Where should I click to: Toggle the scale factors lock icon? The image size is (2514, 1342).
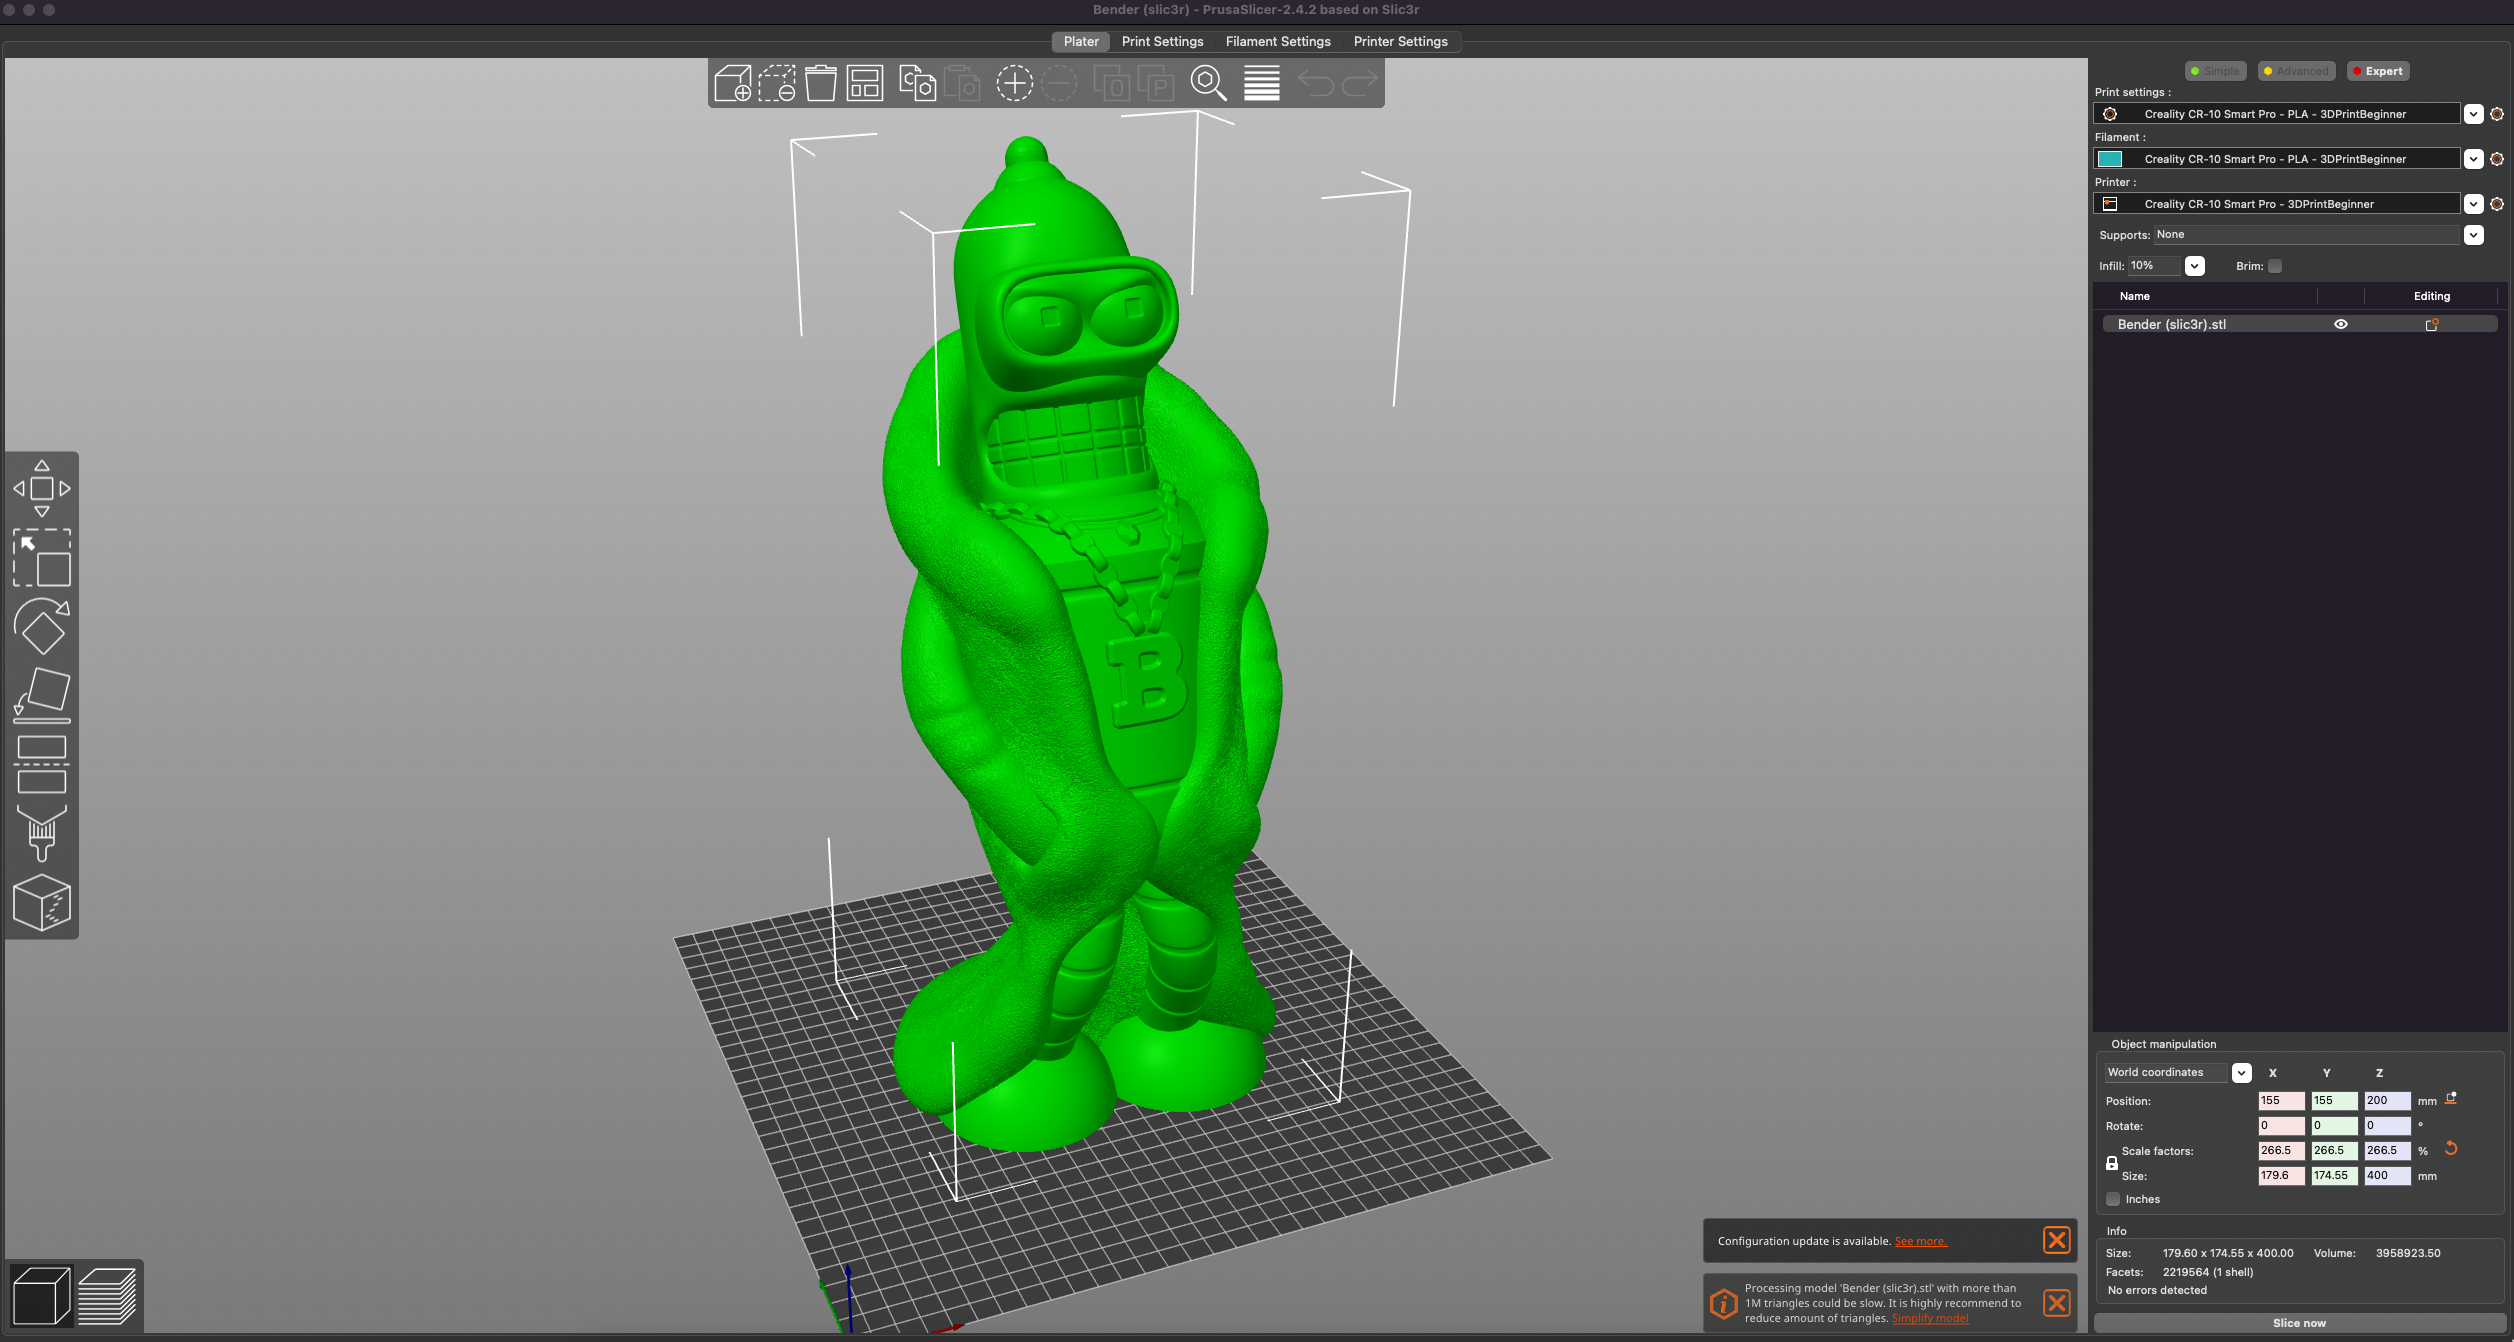(2112, 1163)
